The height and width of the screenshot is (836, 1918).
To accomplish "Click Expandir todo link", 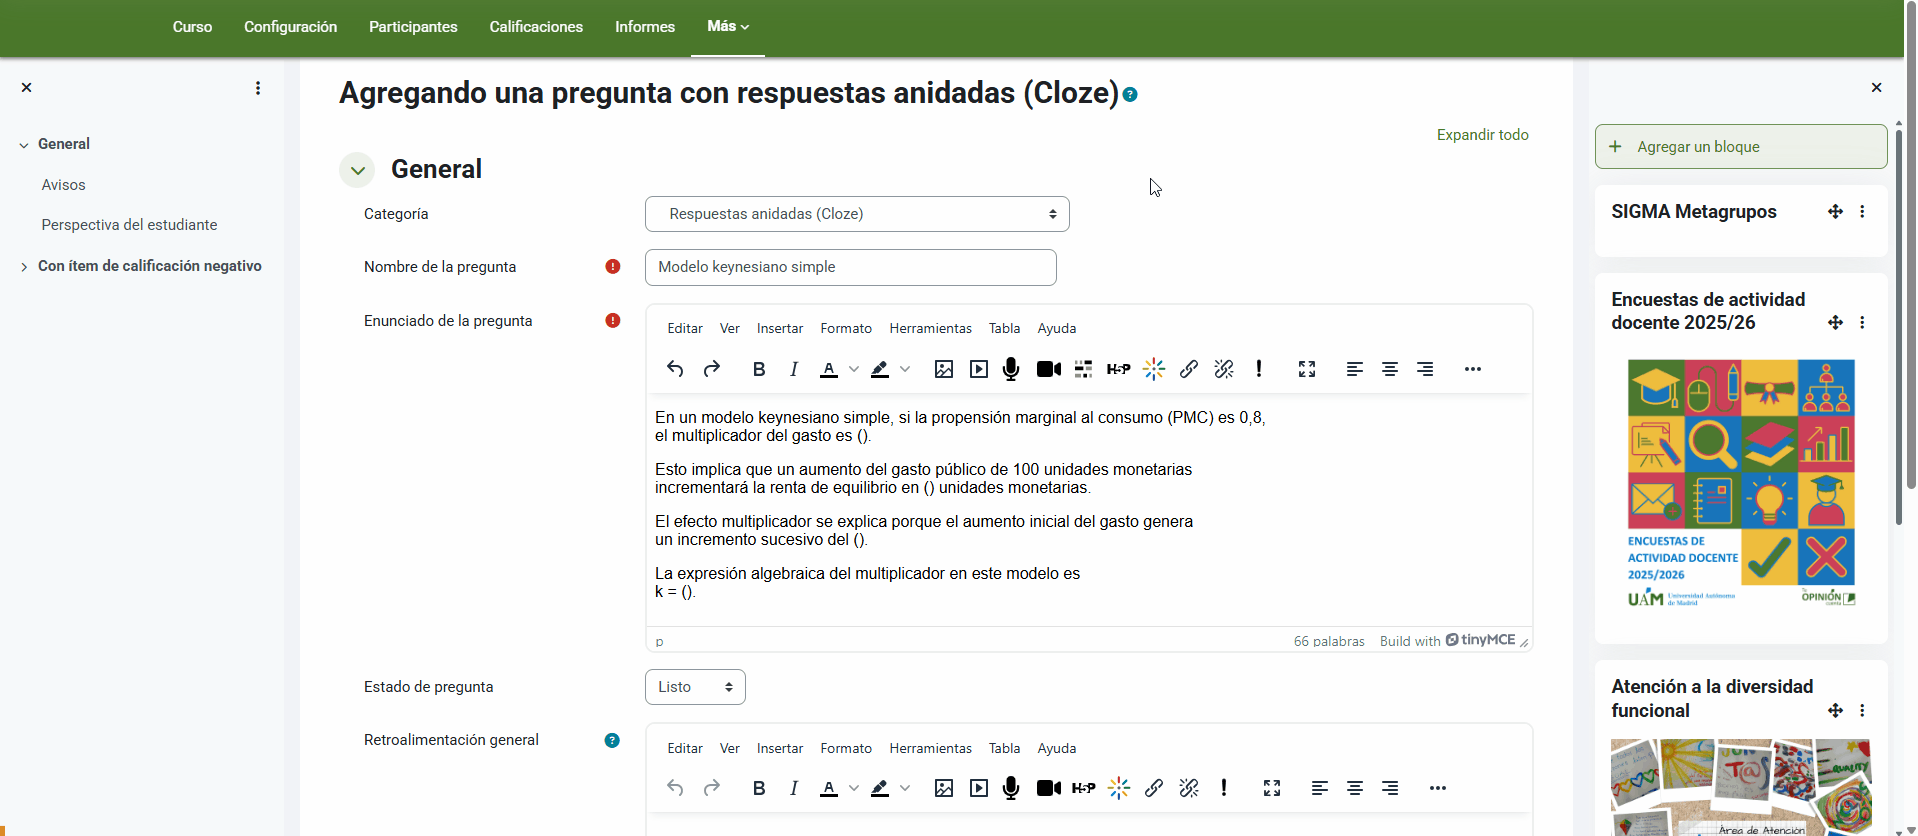I will 1482,135.
